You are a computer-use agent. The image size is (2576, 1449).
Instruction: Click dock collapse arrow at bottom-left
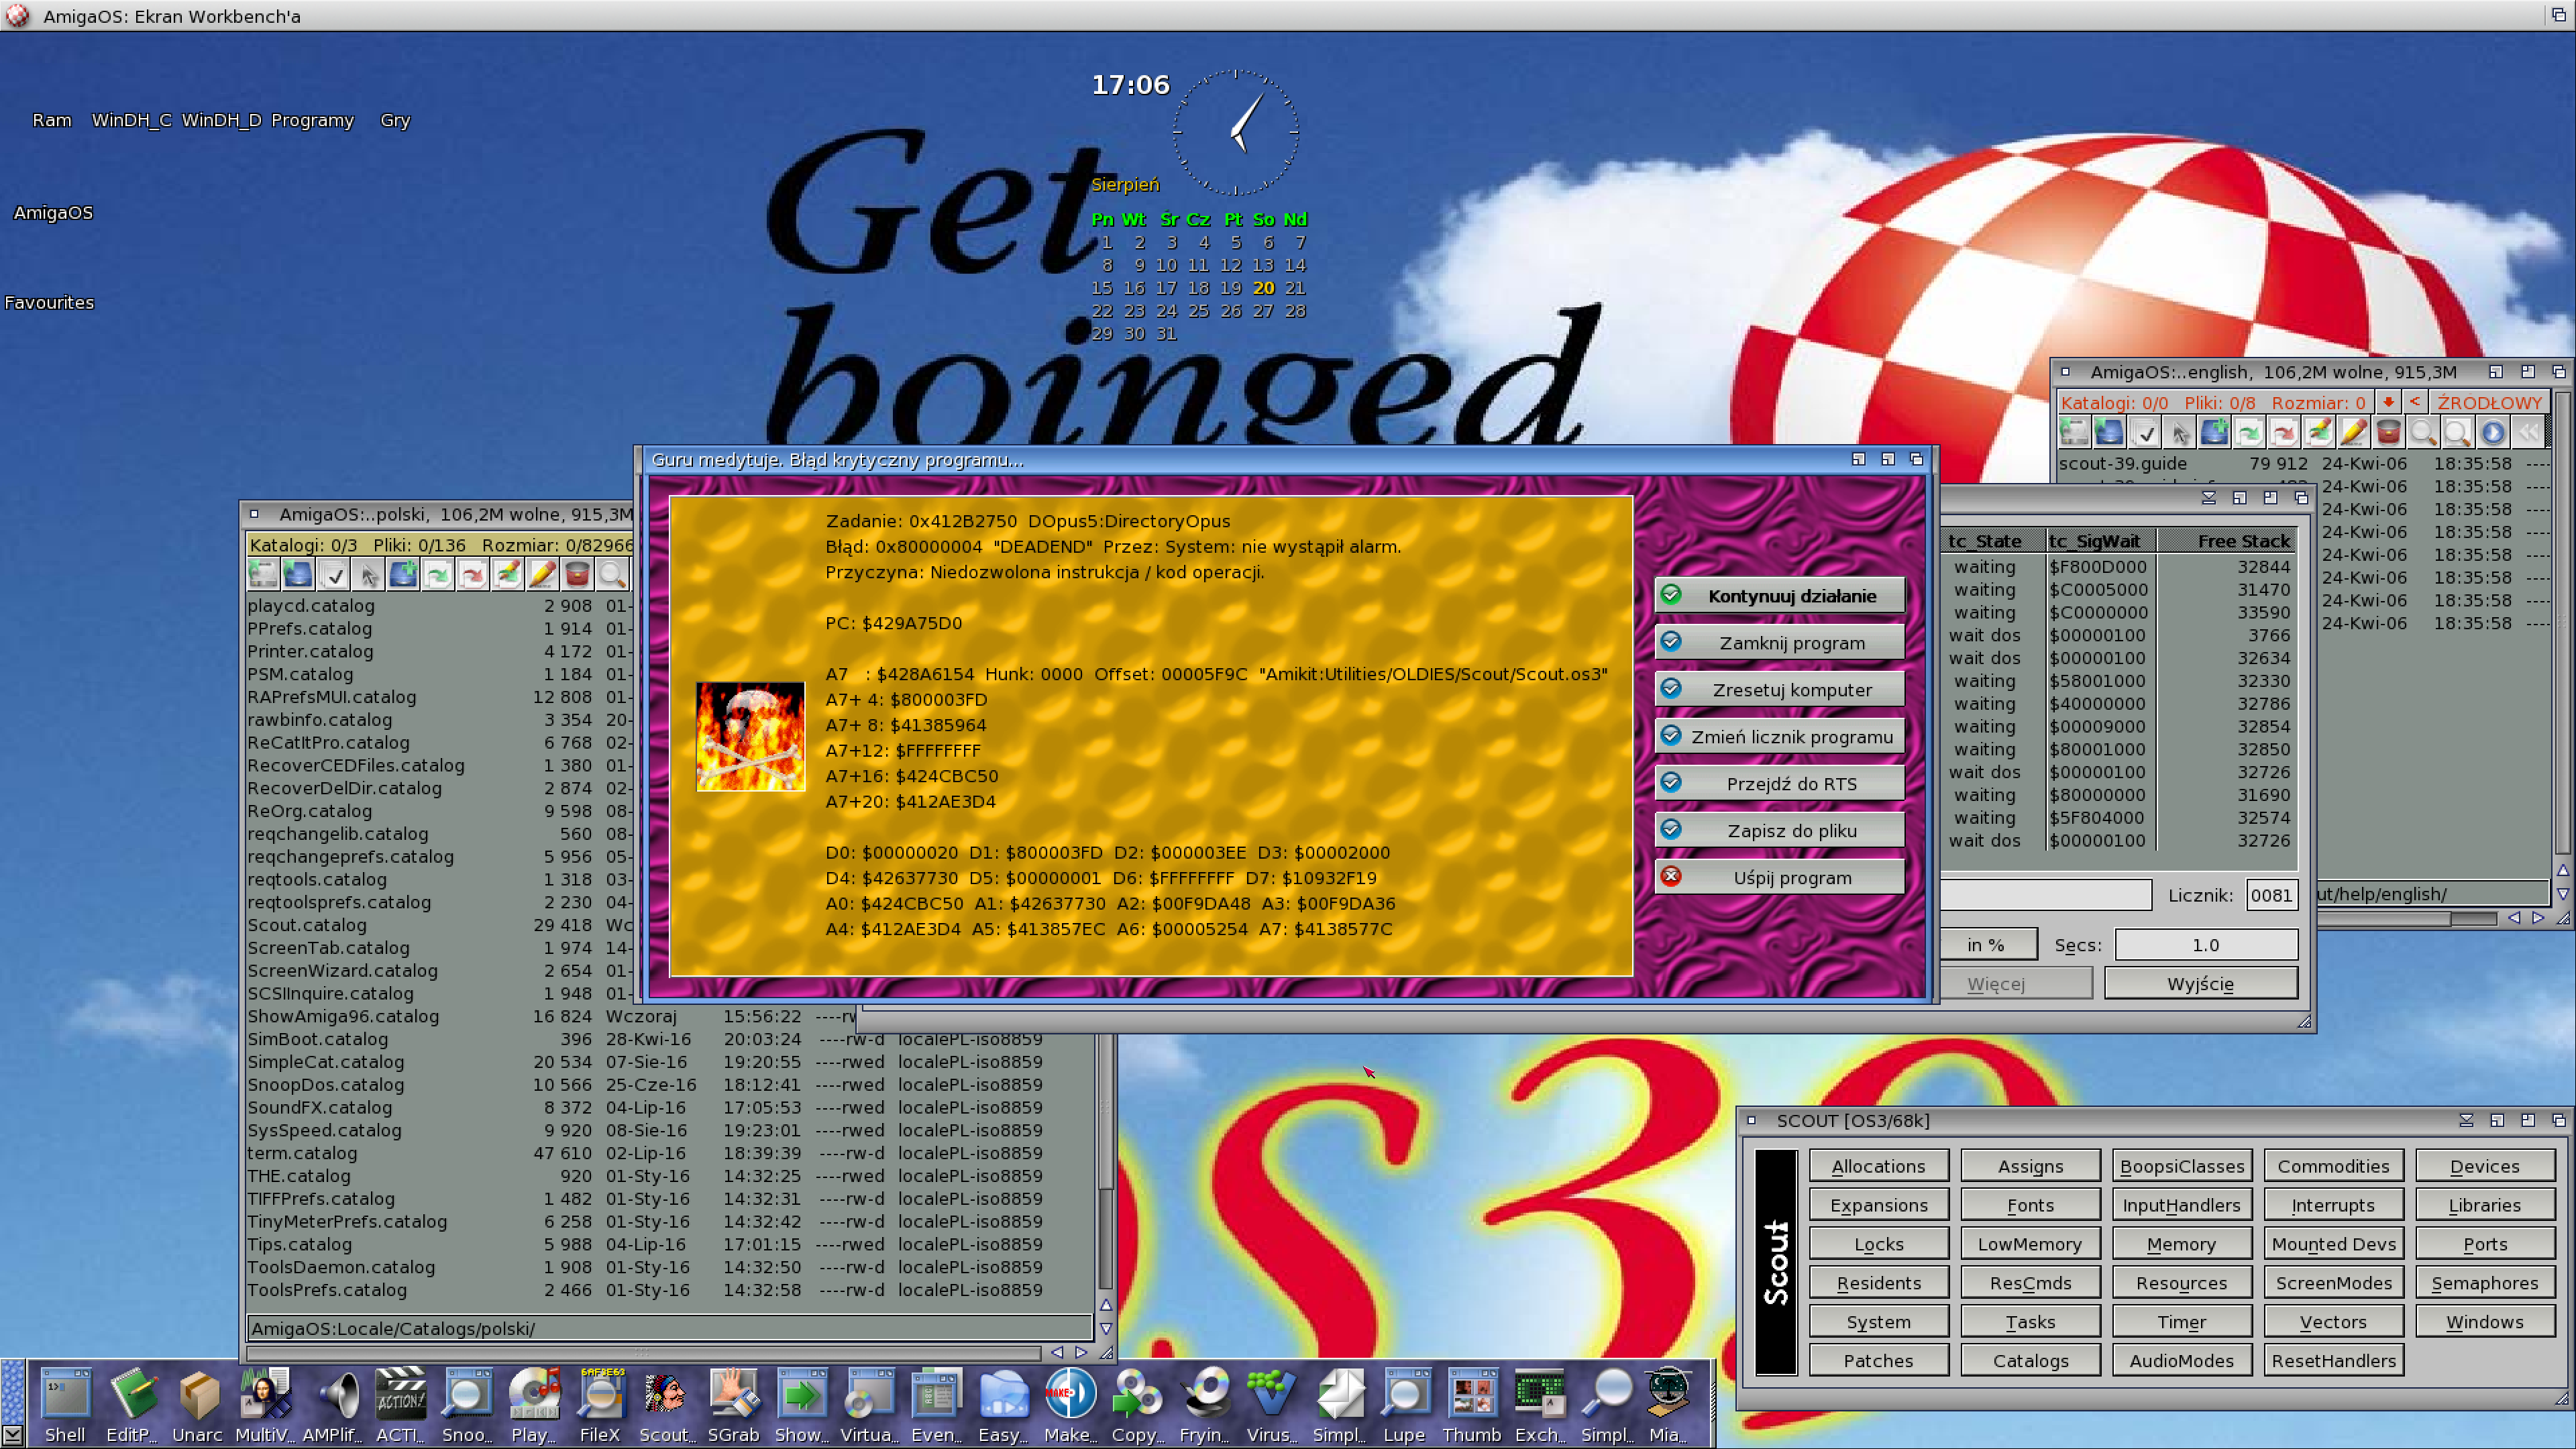pos(12,1435)
